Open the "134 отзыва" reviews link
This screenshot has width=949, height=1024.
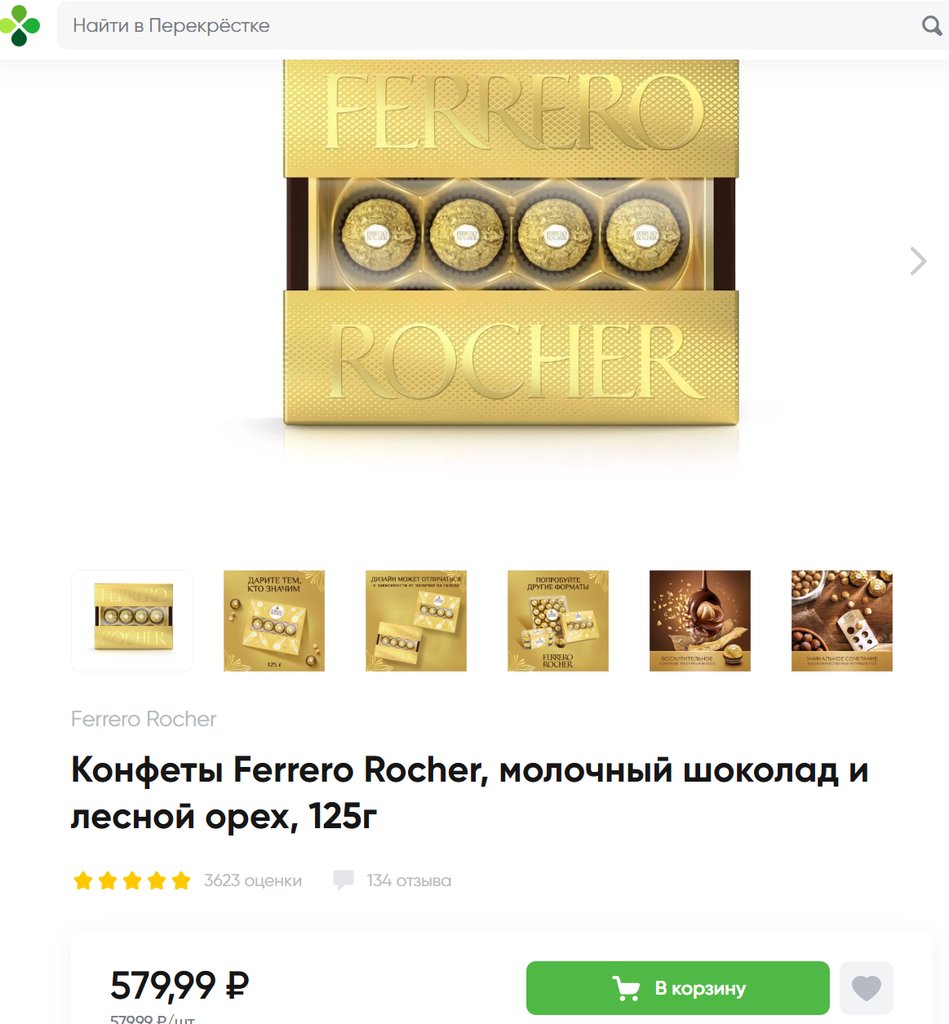click(409, 880)
